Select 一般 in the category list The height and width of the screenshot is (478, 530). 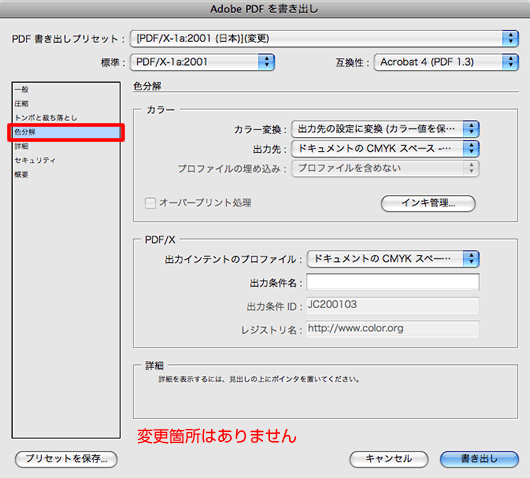(x=66, y=90)
